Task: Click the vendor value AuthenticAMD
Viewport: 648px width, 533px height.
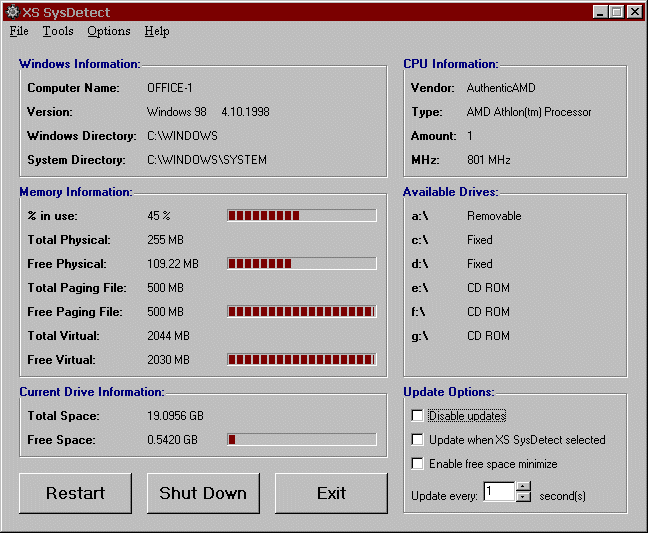Action: click(x=501, y=88)
